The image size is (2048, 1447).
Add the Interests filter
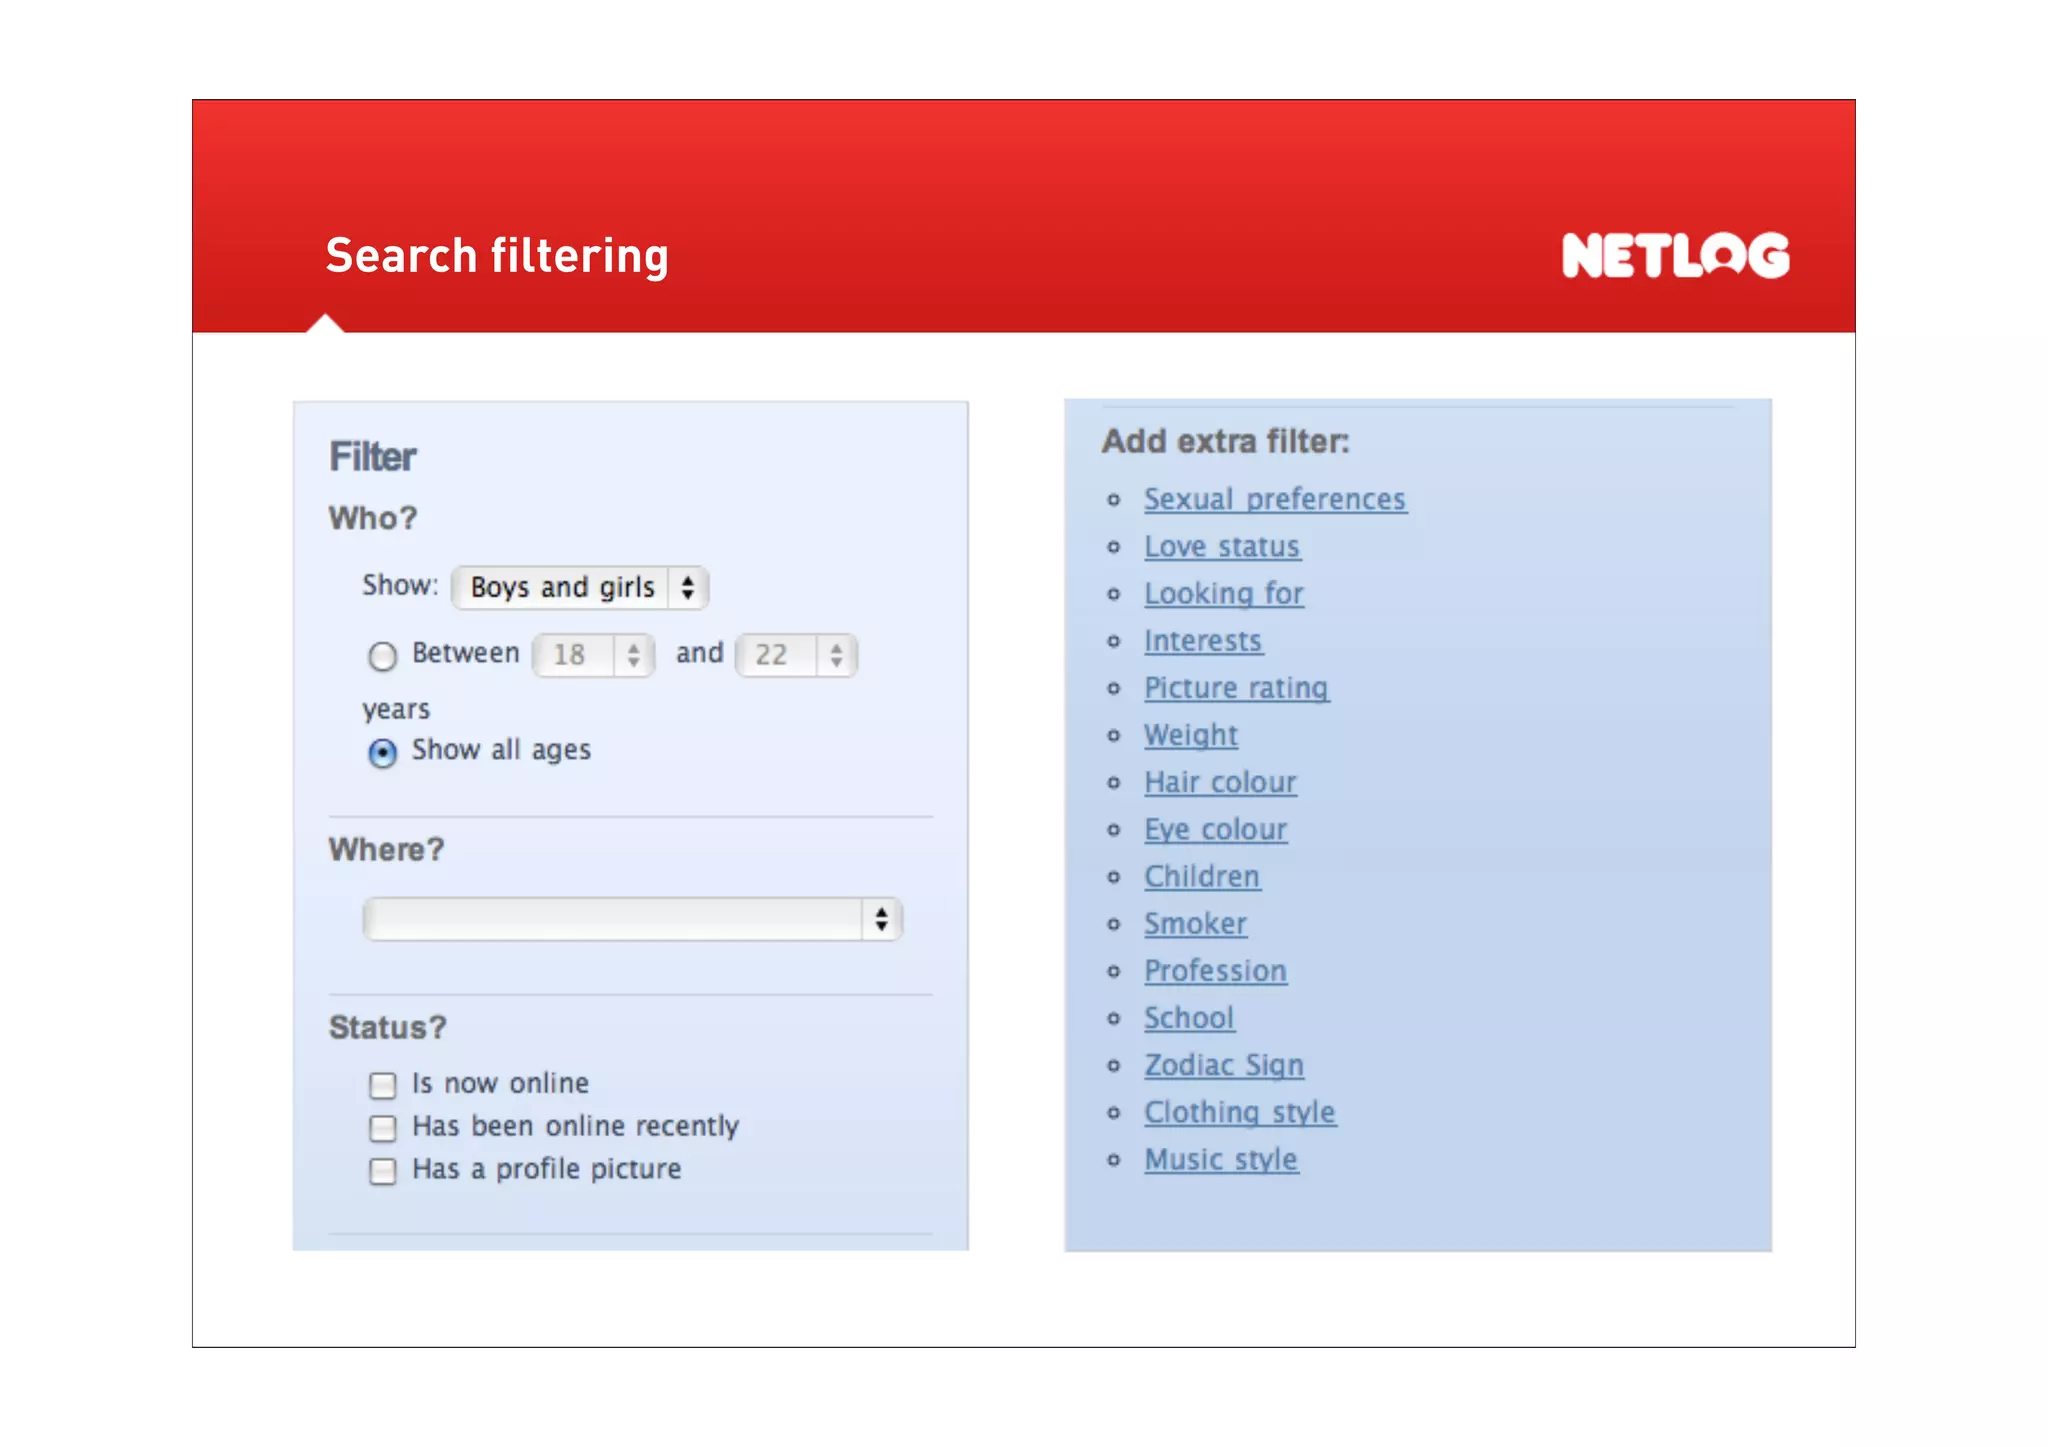[x=1203, y=641]
